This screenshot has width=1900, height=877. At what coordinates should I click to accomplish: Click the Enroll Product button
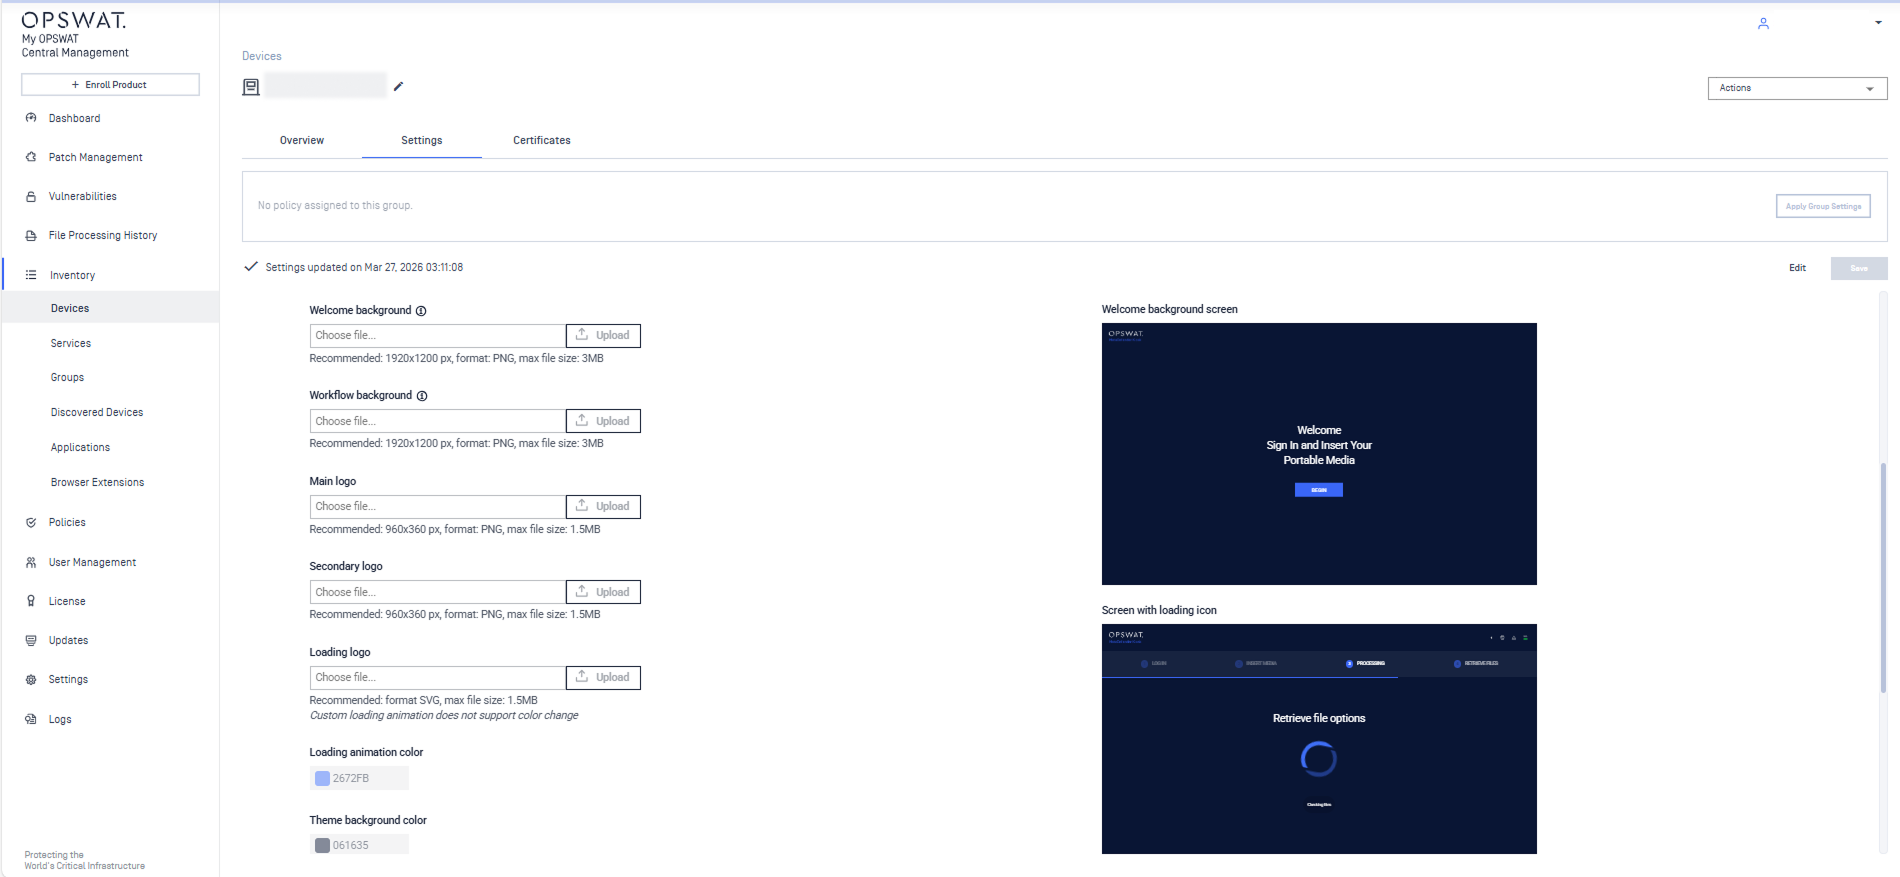pyautogui.click(x=110, y=84)
